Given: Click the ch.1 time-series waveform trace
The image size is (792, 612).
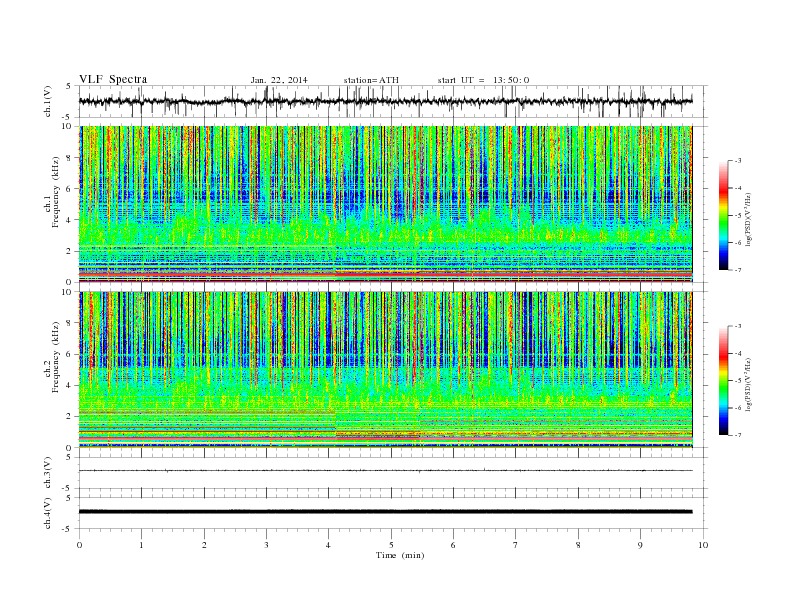Looking at the screenshot, I should tap(385, 101).
